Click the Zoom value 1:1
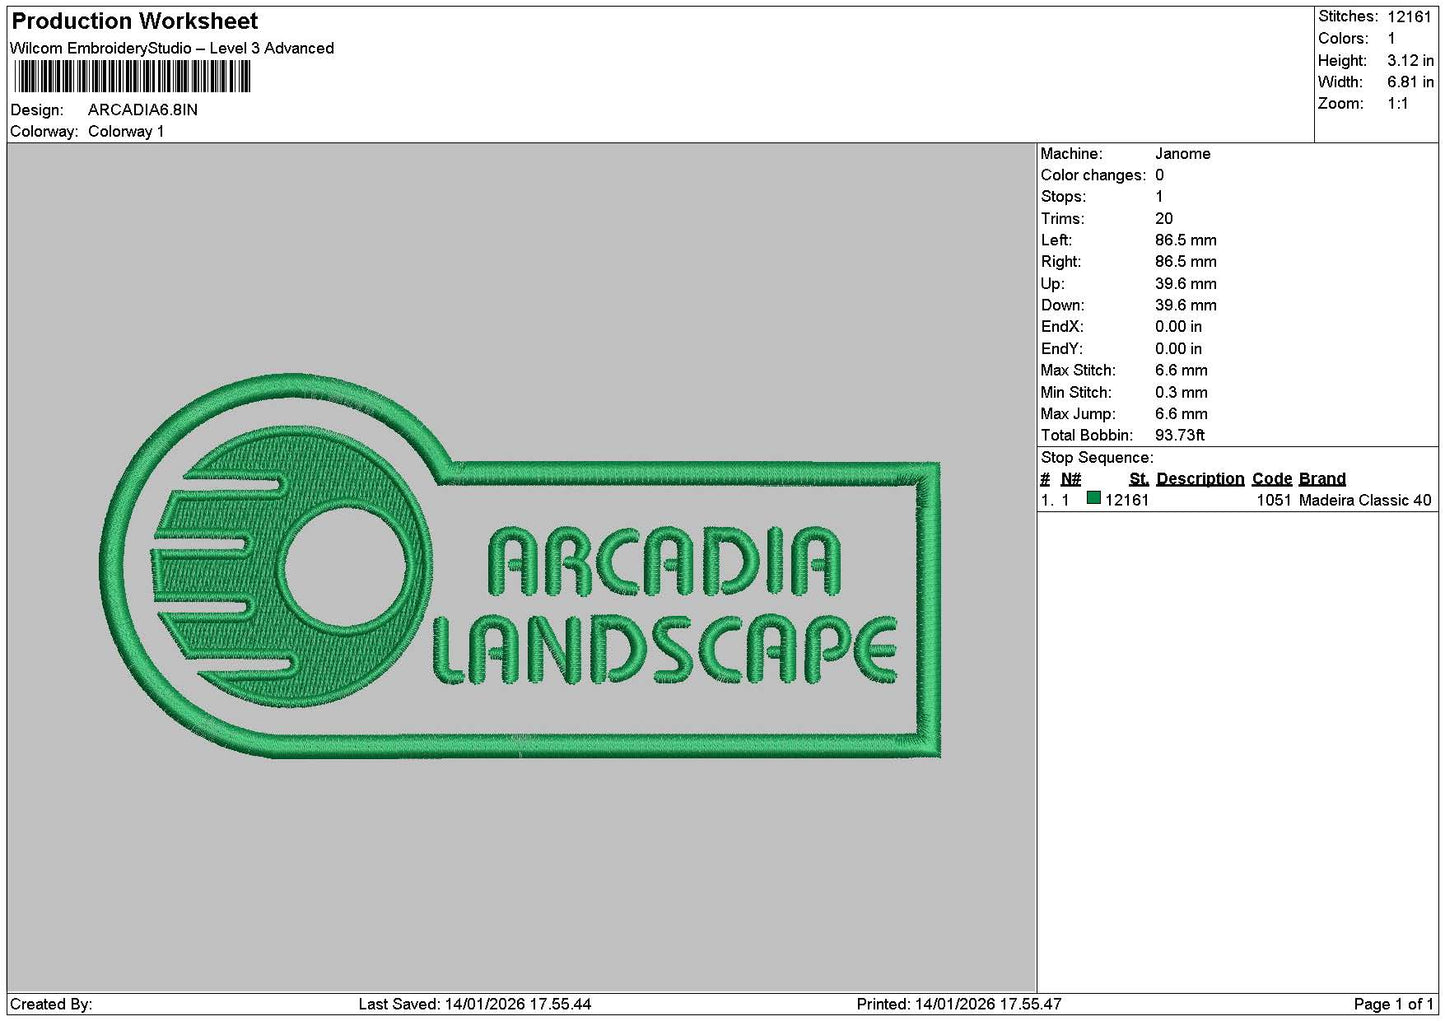 (x=1397, y=104)
